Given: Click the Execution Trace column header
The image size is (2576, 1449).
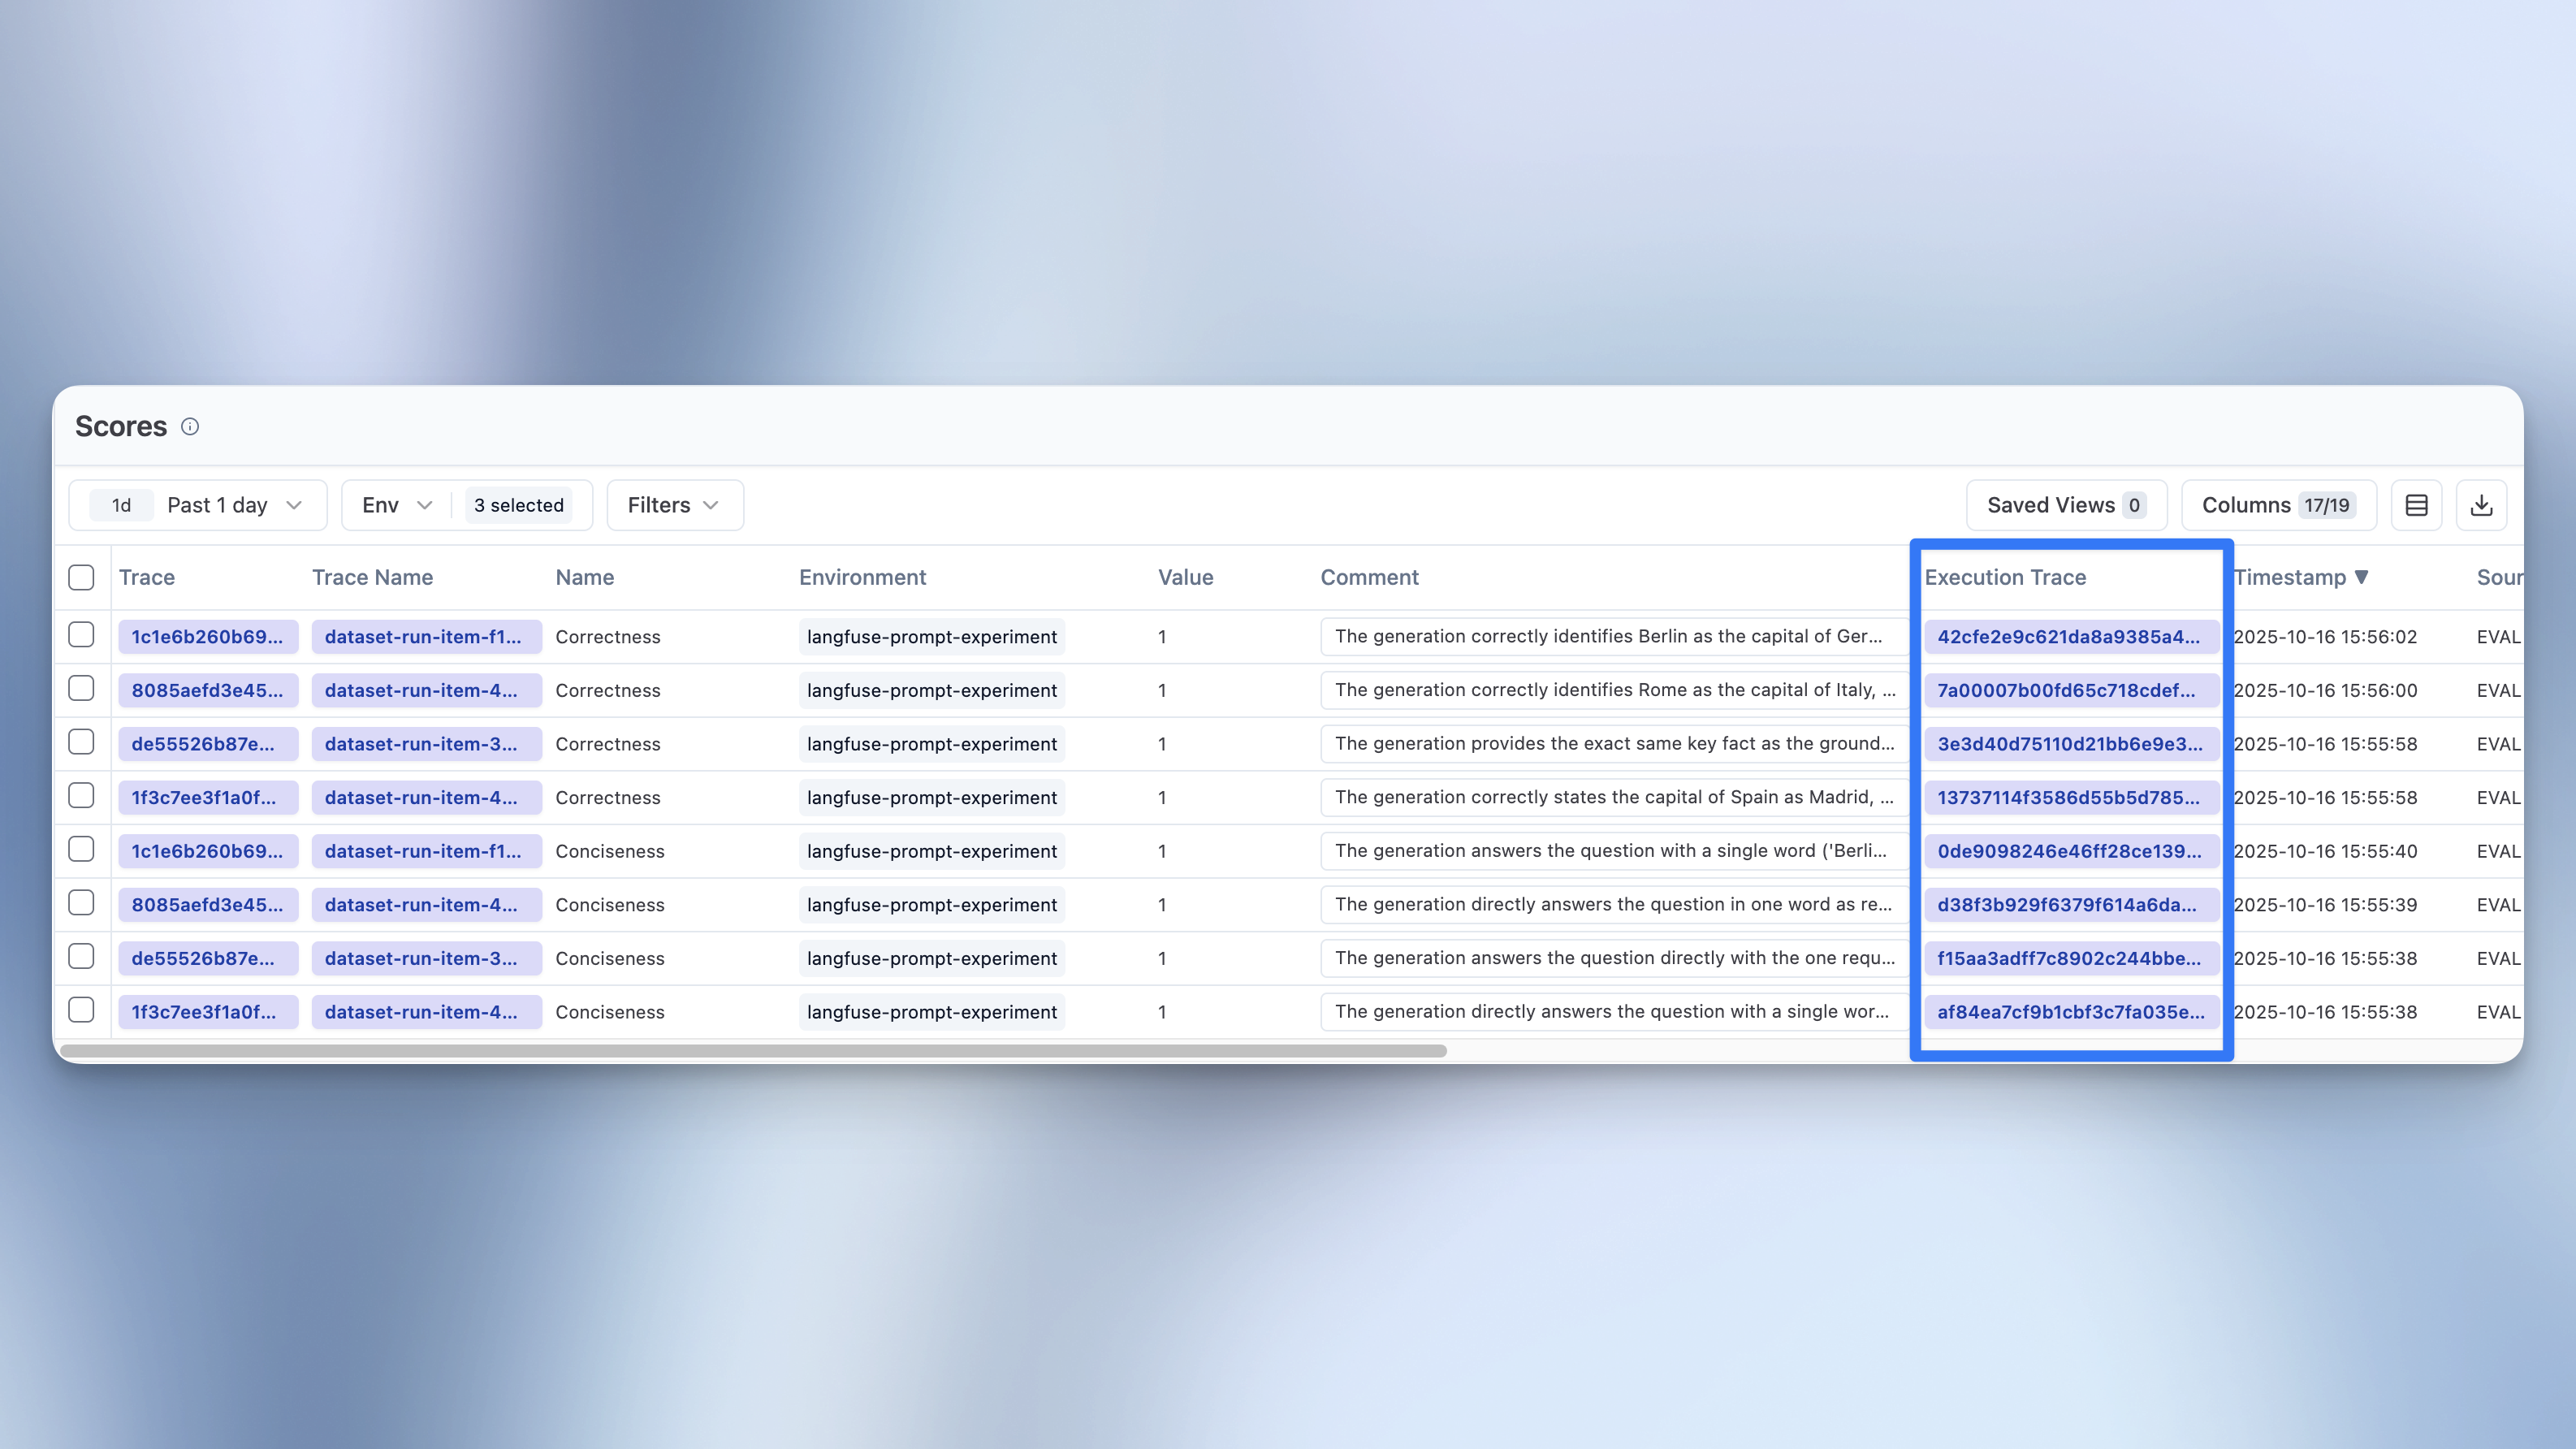Looking at the screenshot, I should coord(2005,577).
